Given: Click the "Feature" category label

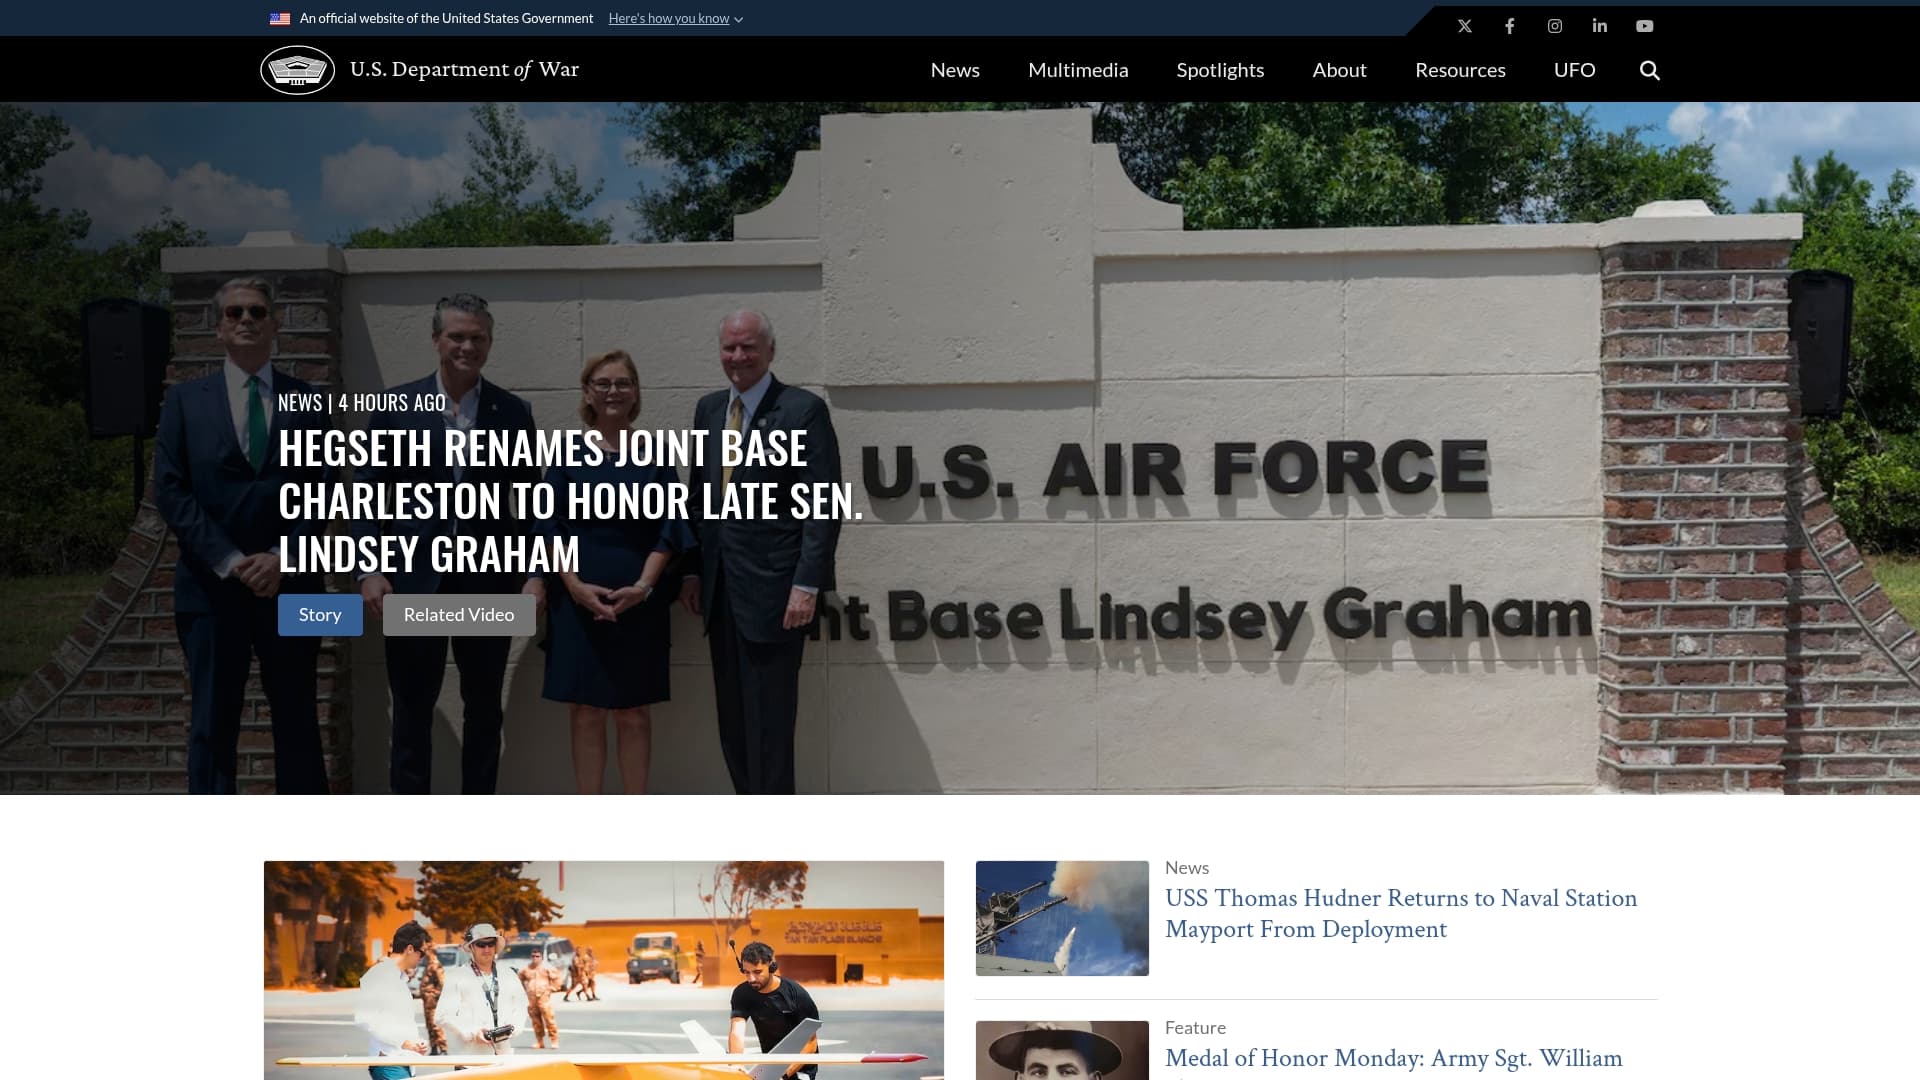Looking at the screenshot, I should tap(1195, 1028).
